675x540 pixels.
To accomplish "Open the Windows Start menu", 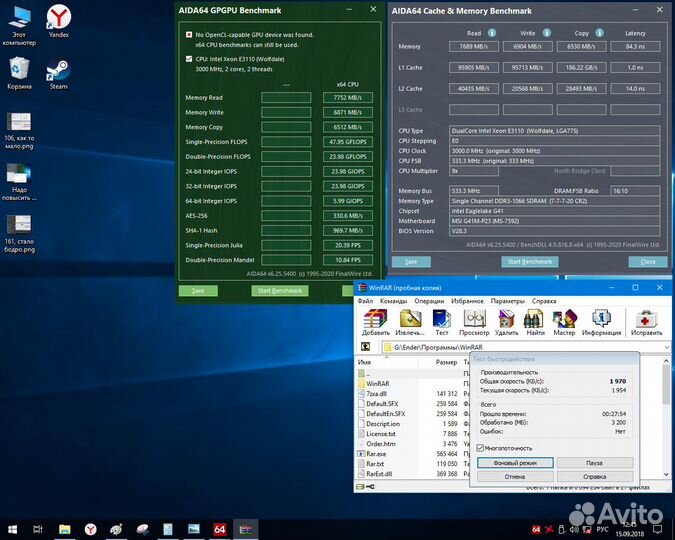I will (x=12, y=529).
